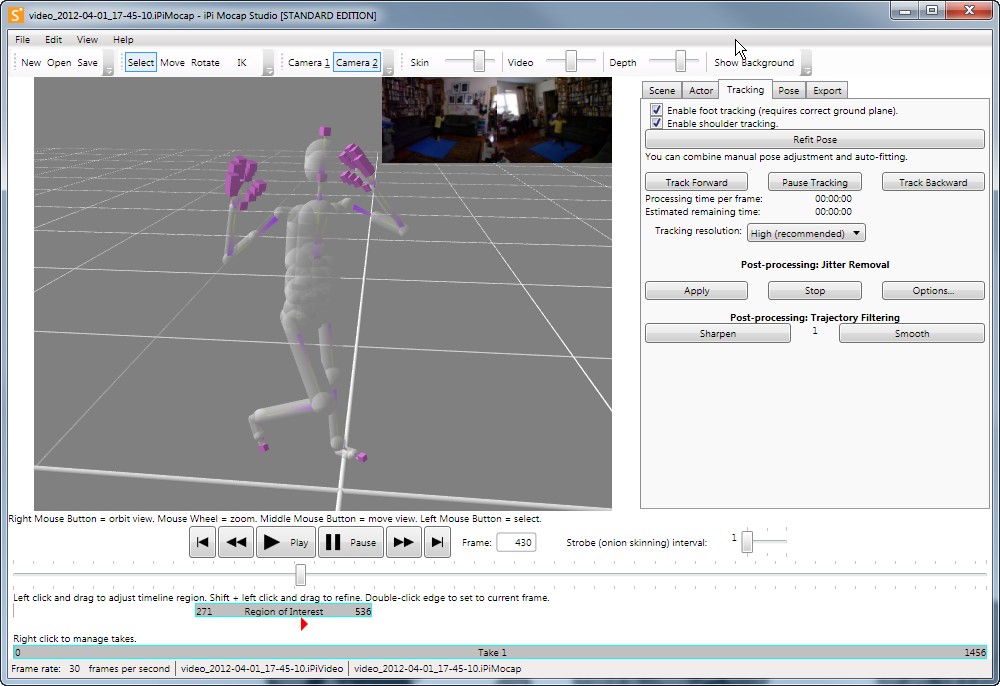Click Track Backward button
Viewport: 1000px width, 686px height.
pyautogui.click(x=933, y=182)
